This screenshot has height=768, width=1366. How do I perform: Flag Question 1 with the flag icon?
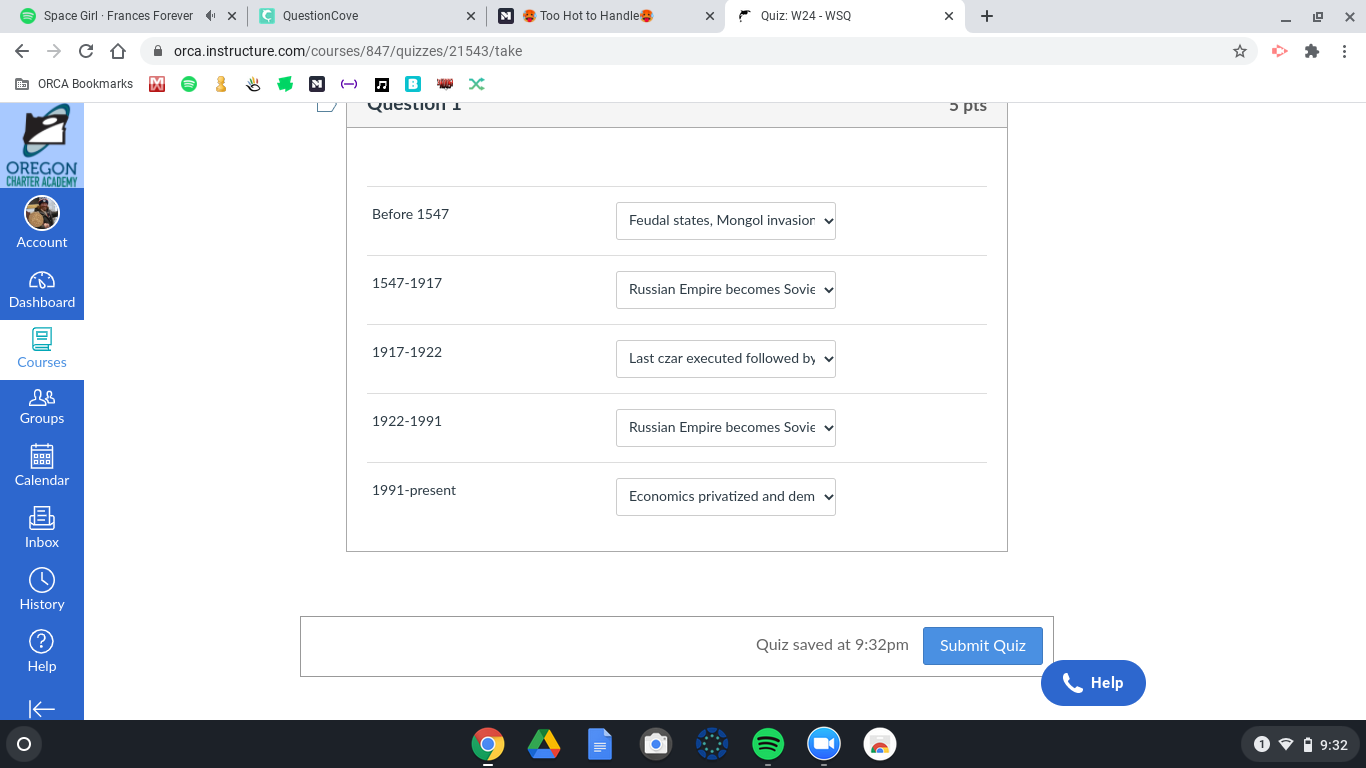click(327, 105)
